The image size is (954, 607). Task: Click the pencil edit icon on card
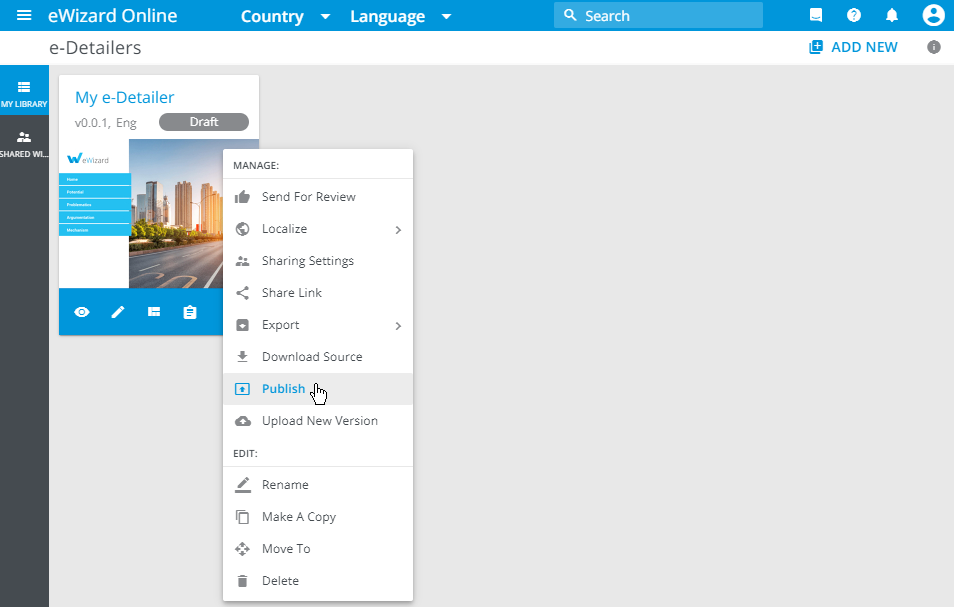[x=118, y=312]
